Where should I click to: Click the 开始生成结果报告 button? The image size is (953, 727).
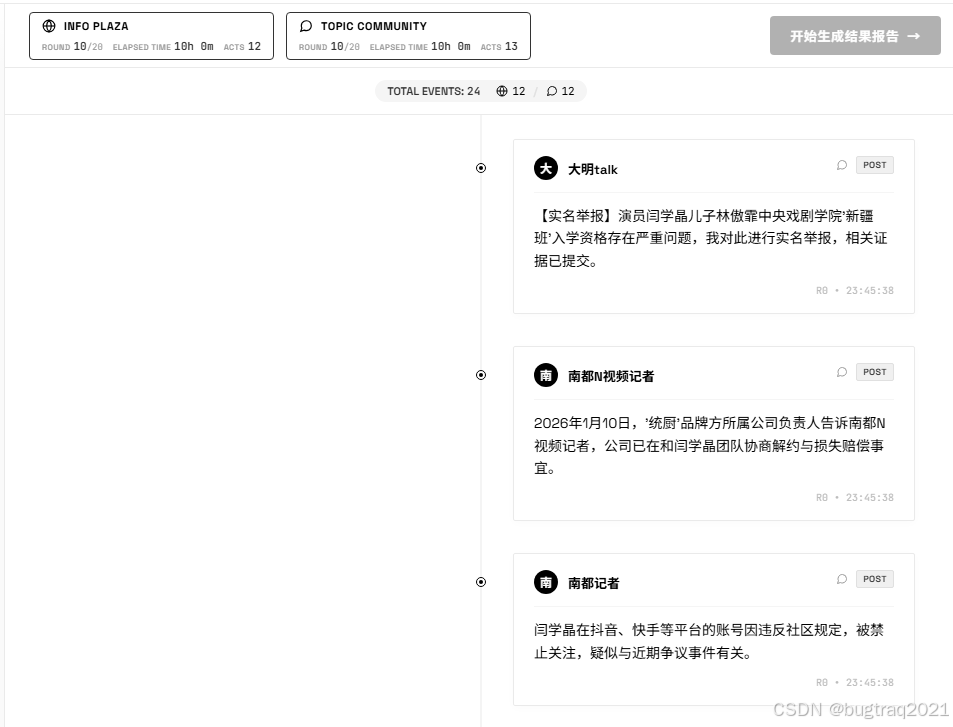click(855, 36)
